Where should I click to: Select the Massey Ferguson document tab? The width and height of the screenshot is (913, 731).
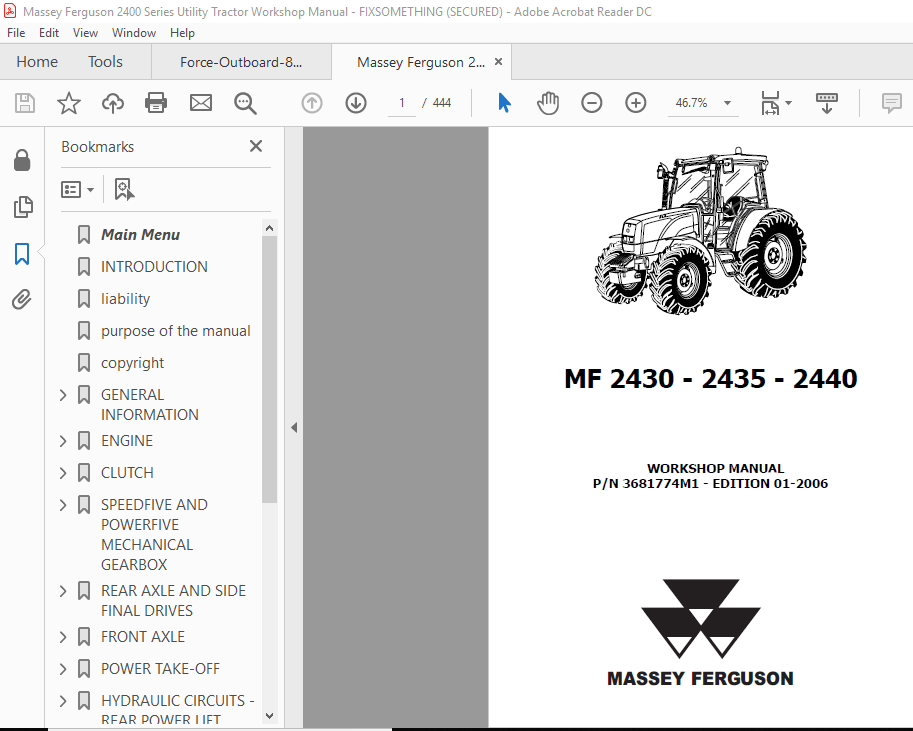tap(421, 62)
